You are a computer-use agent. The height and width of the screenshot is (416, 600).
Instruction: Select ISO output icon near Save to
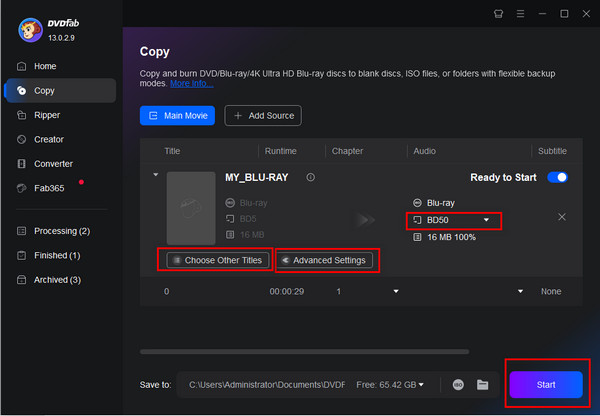click(x=458, y=384)
